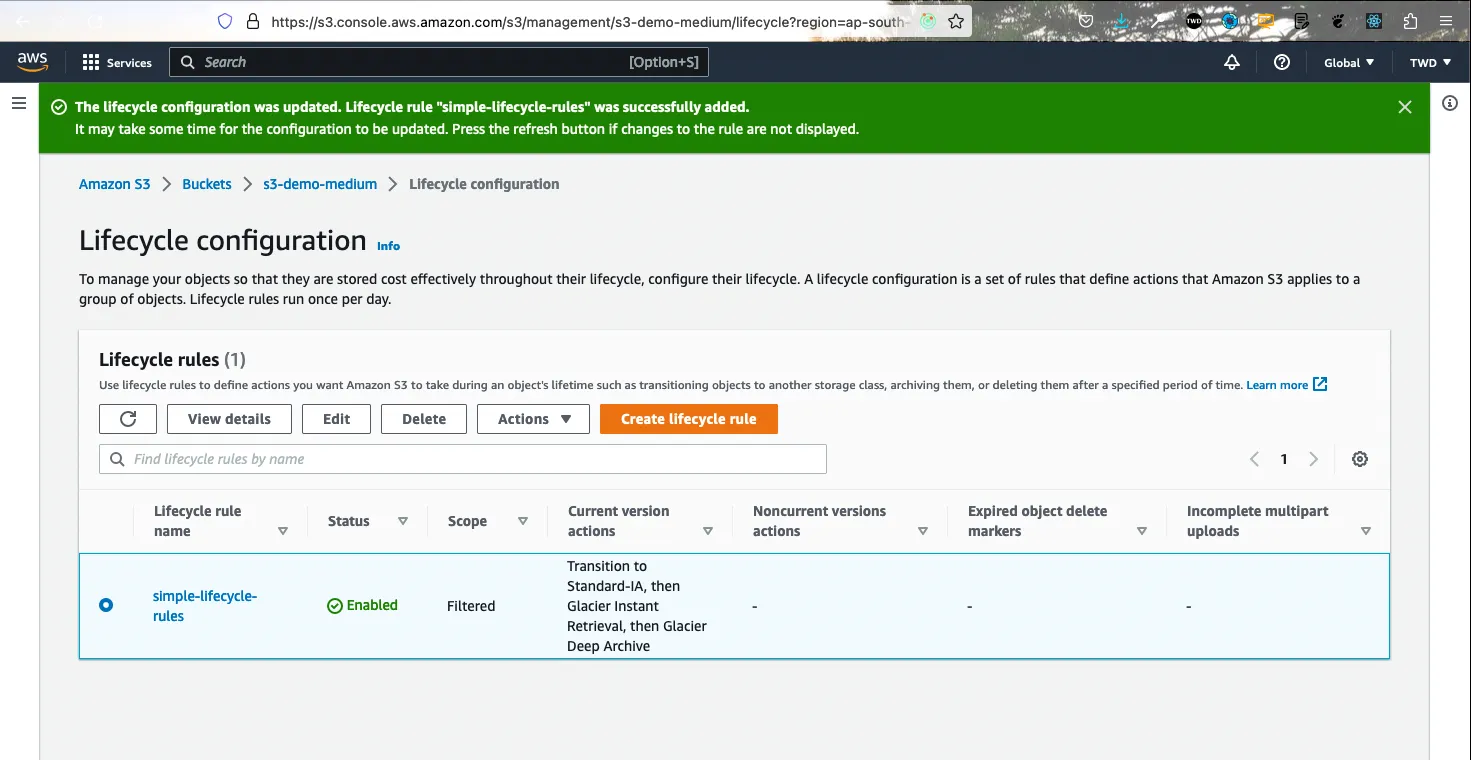The width and height of the screenshot is (1471, 760).
Task: Open the Info link beside Lifecycle configuration
Action: pyautogui.click(x=388, y=245)
